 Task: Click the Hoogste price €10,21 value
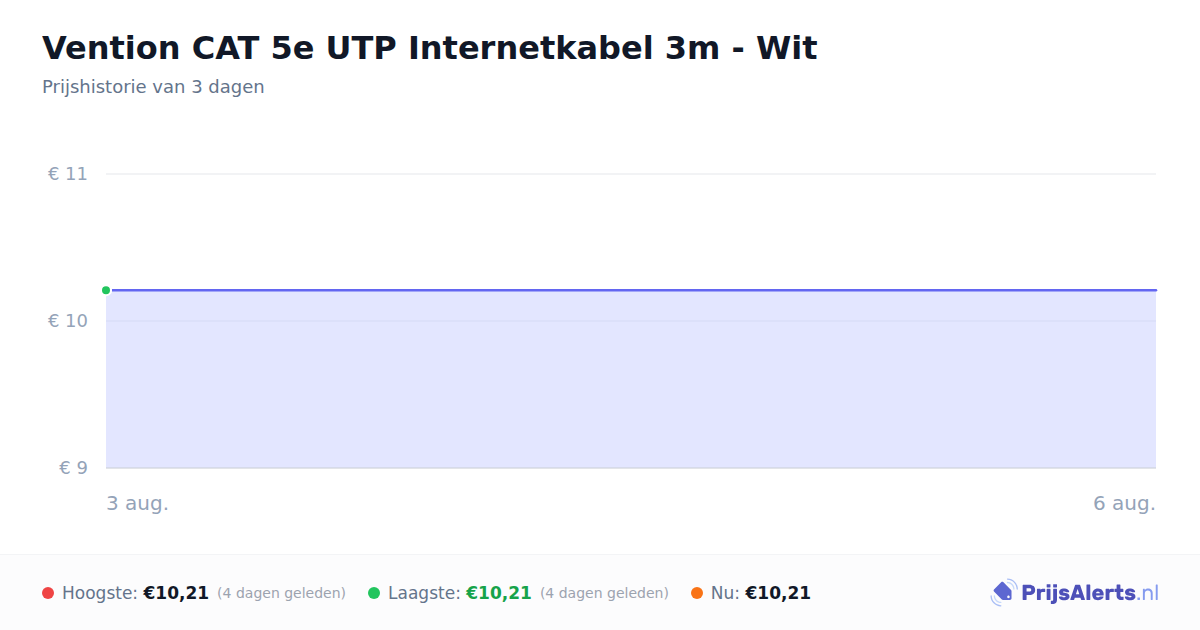coord(176,593)
